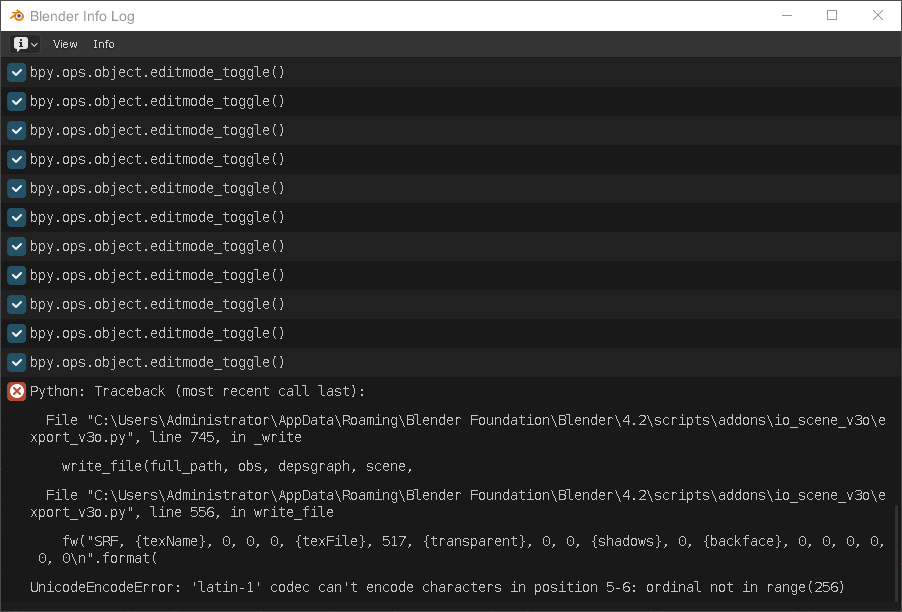
Task: Select the UnicodeEncodeError message line
Action: point(437,587)
